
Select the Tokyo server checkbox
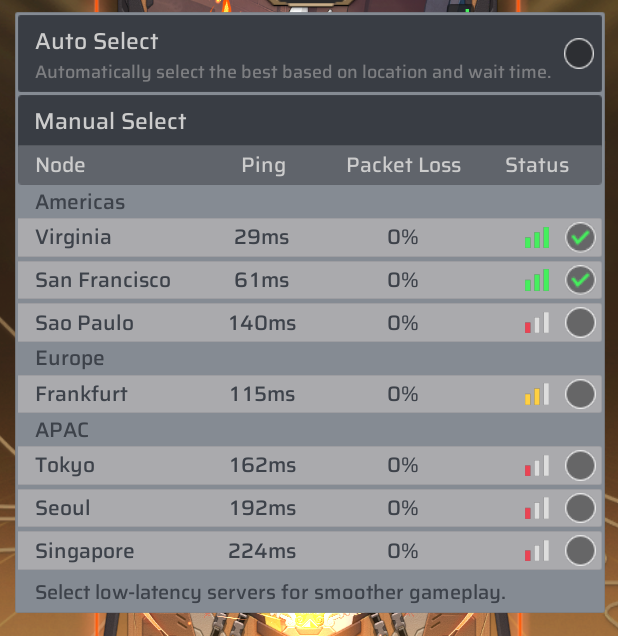coord(580,465)
